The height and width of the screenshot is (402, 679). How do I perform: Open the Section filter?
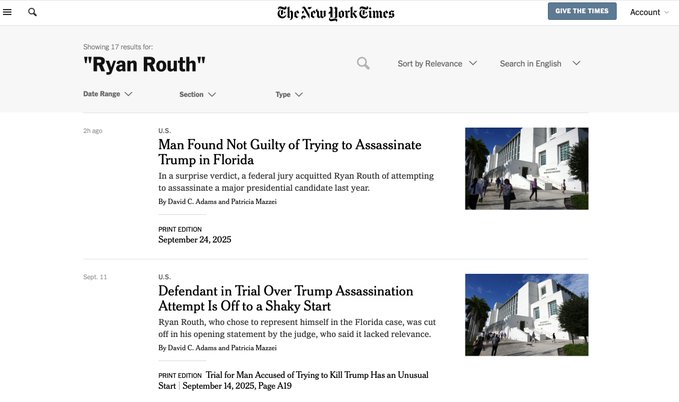[197, 94]
